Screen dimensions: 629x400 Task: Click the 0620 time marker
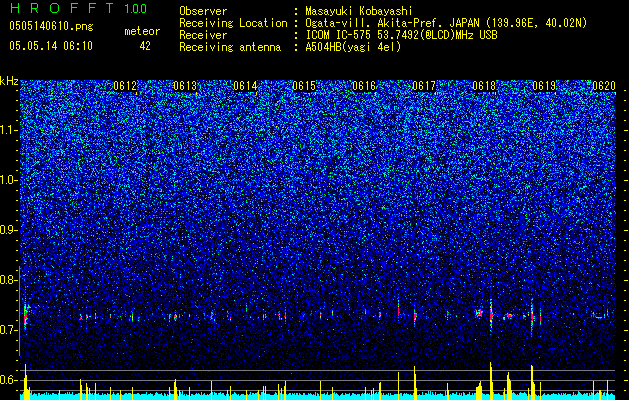click(604, 86)
